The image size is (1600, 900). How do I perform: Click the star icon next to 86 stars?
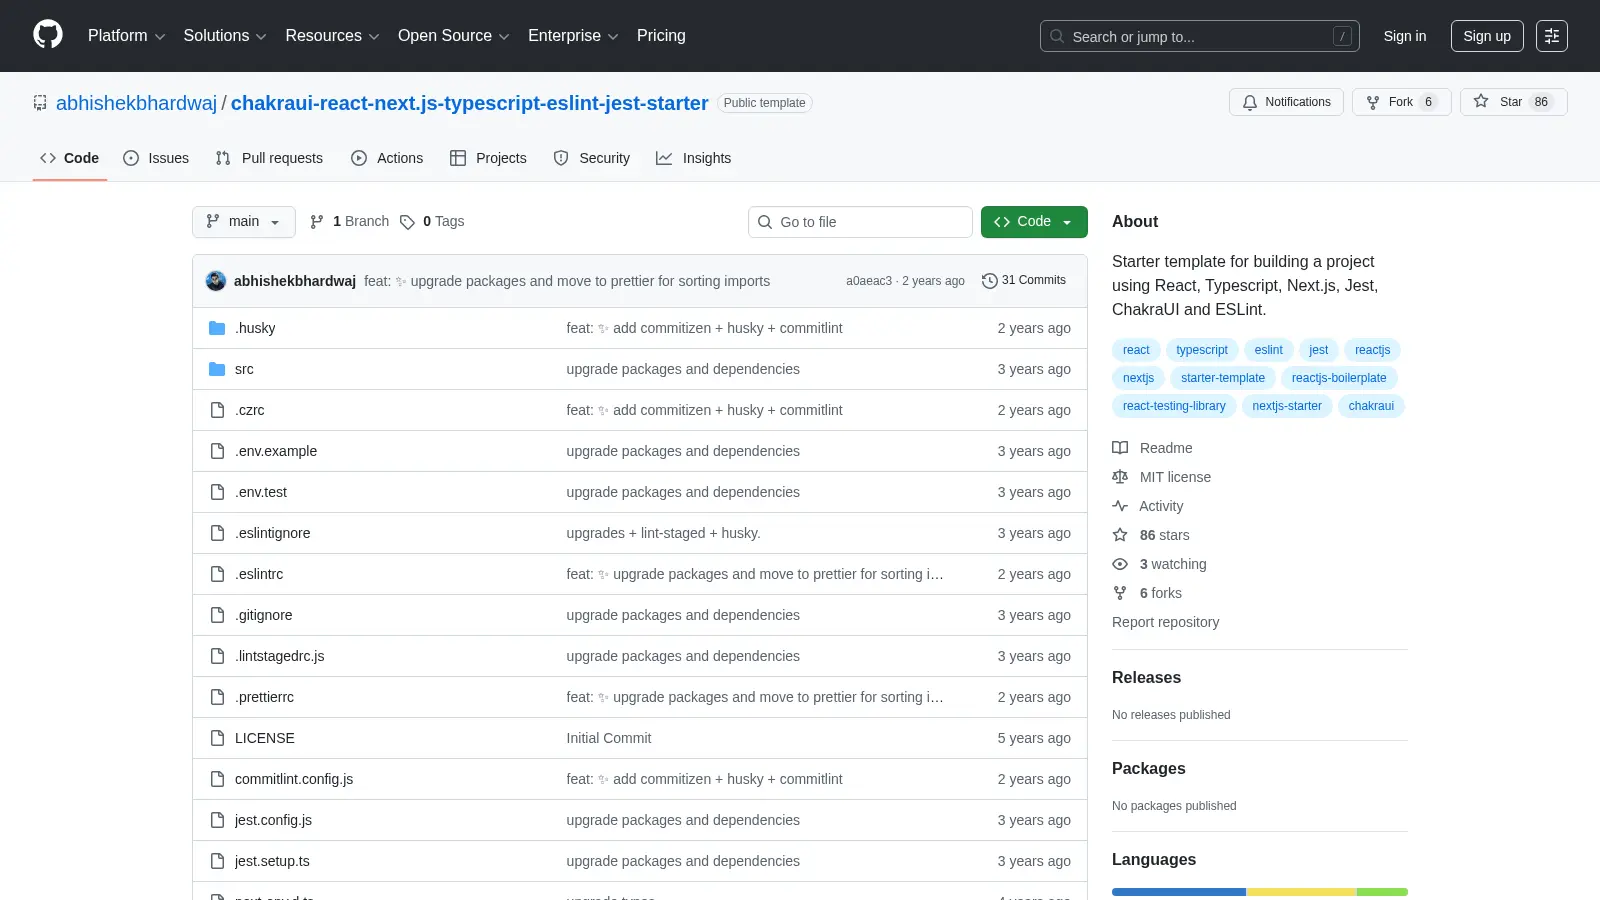click(x=1120, y=535)
